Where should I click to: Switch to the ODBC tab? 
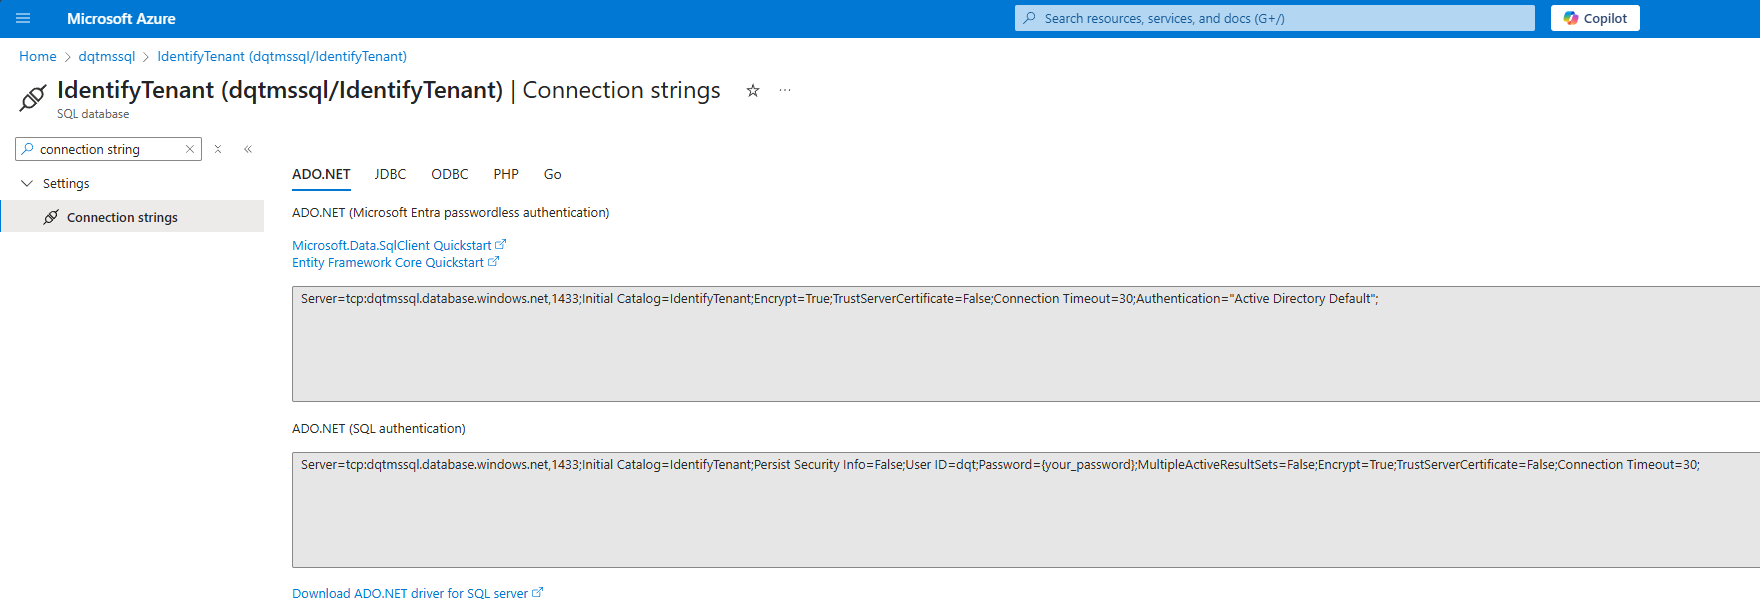450,174
